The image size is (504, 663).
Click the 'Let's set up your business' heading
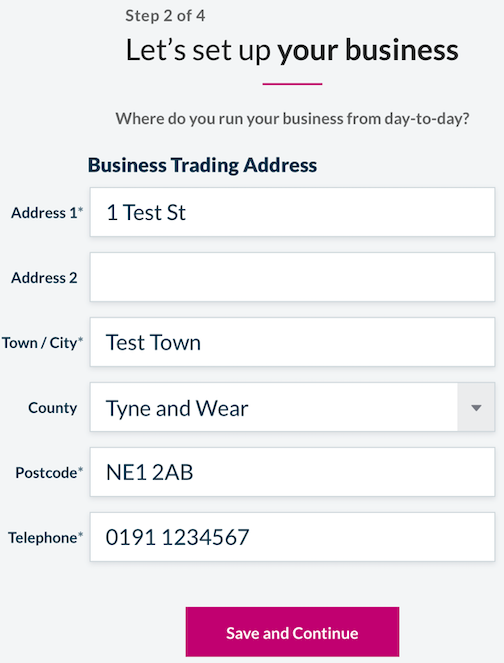[292, 50]
